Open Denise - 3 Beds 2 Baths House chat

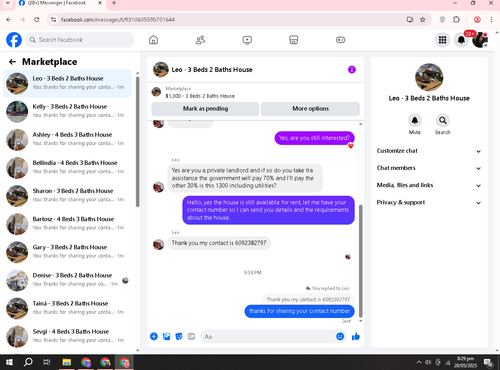tap(67, 280)
